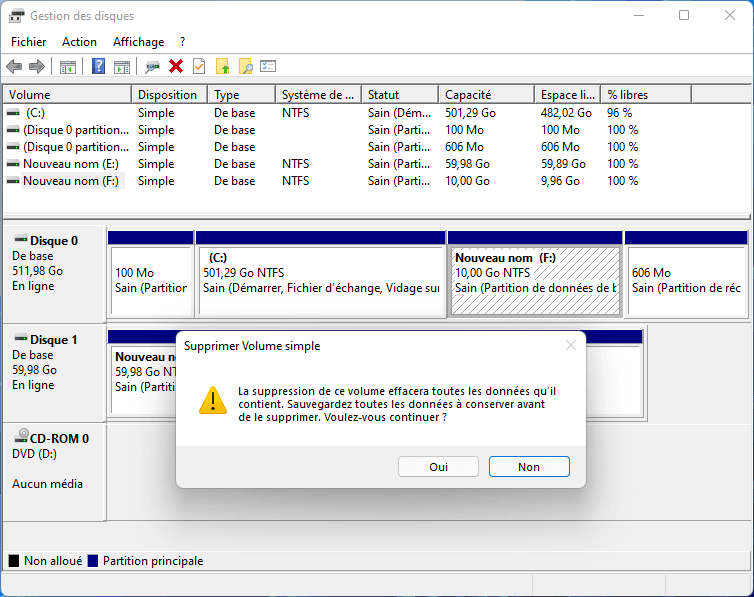
Task: Click the 96 % free cell
Action: (x=619, y=112)
